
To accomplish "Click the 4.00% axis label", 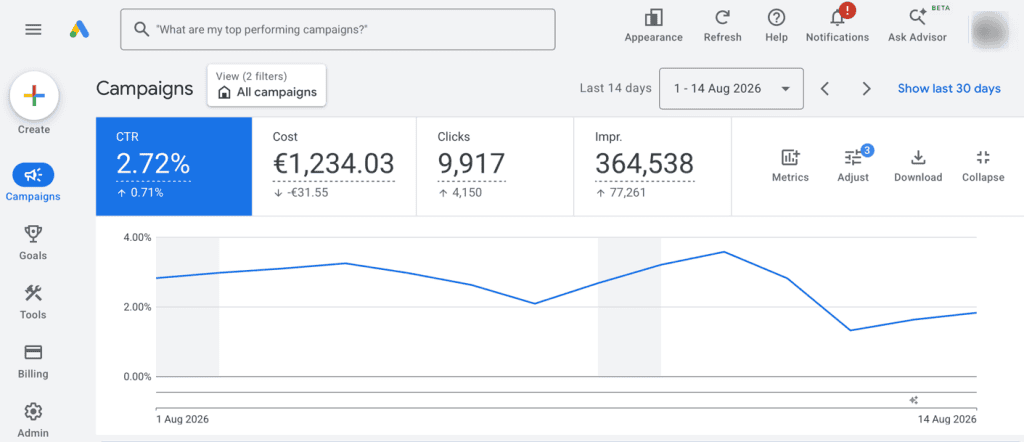I will 137,238.
